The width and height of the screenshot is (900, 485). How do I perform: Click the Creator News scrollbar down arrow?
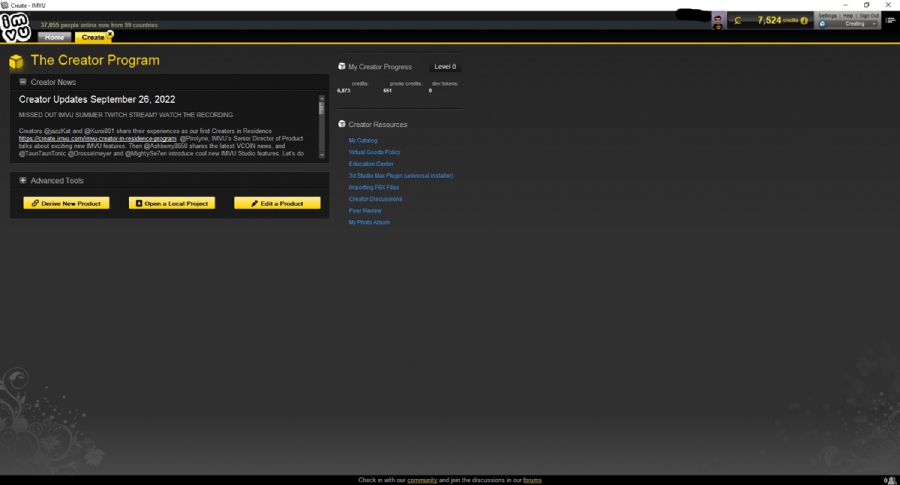click(321, 154)
